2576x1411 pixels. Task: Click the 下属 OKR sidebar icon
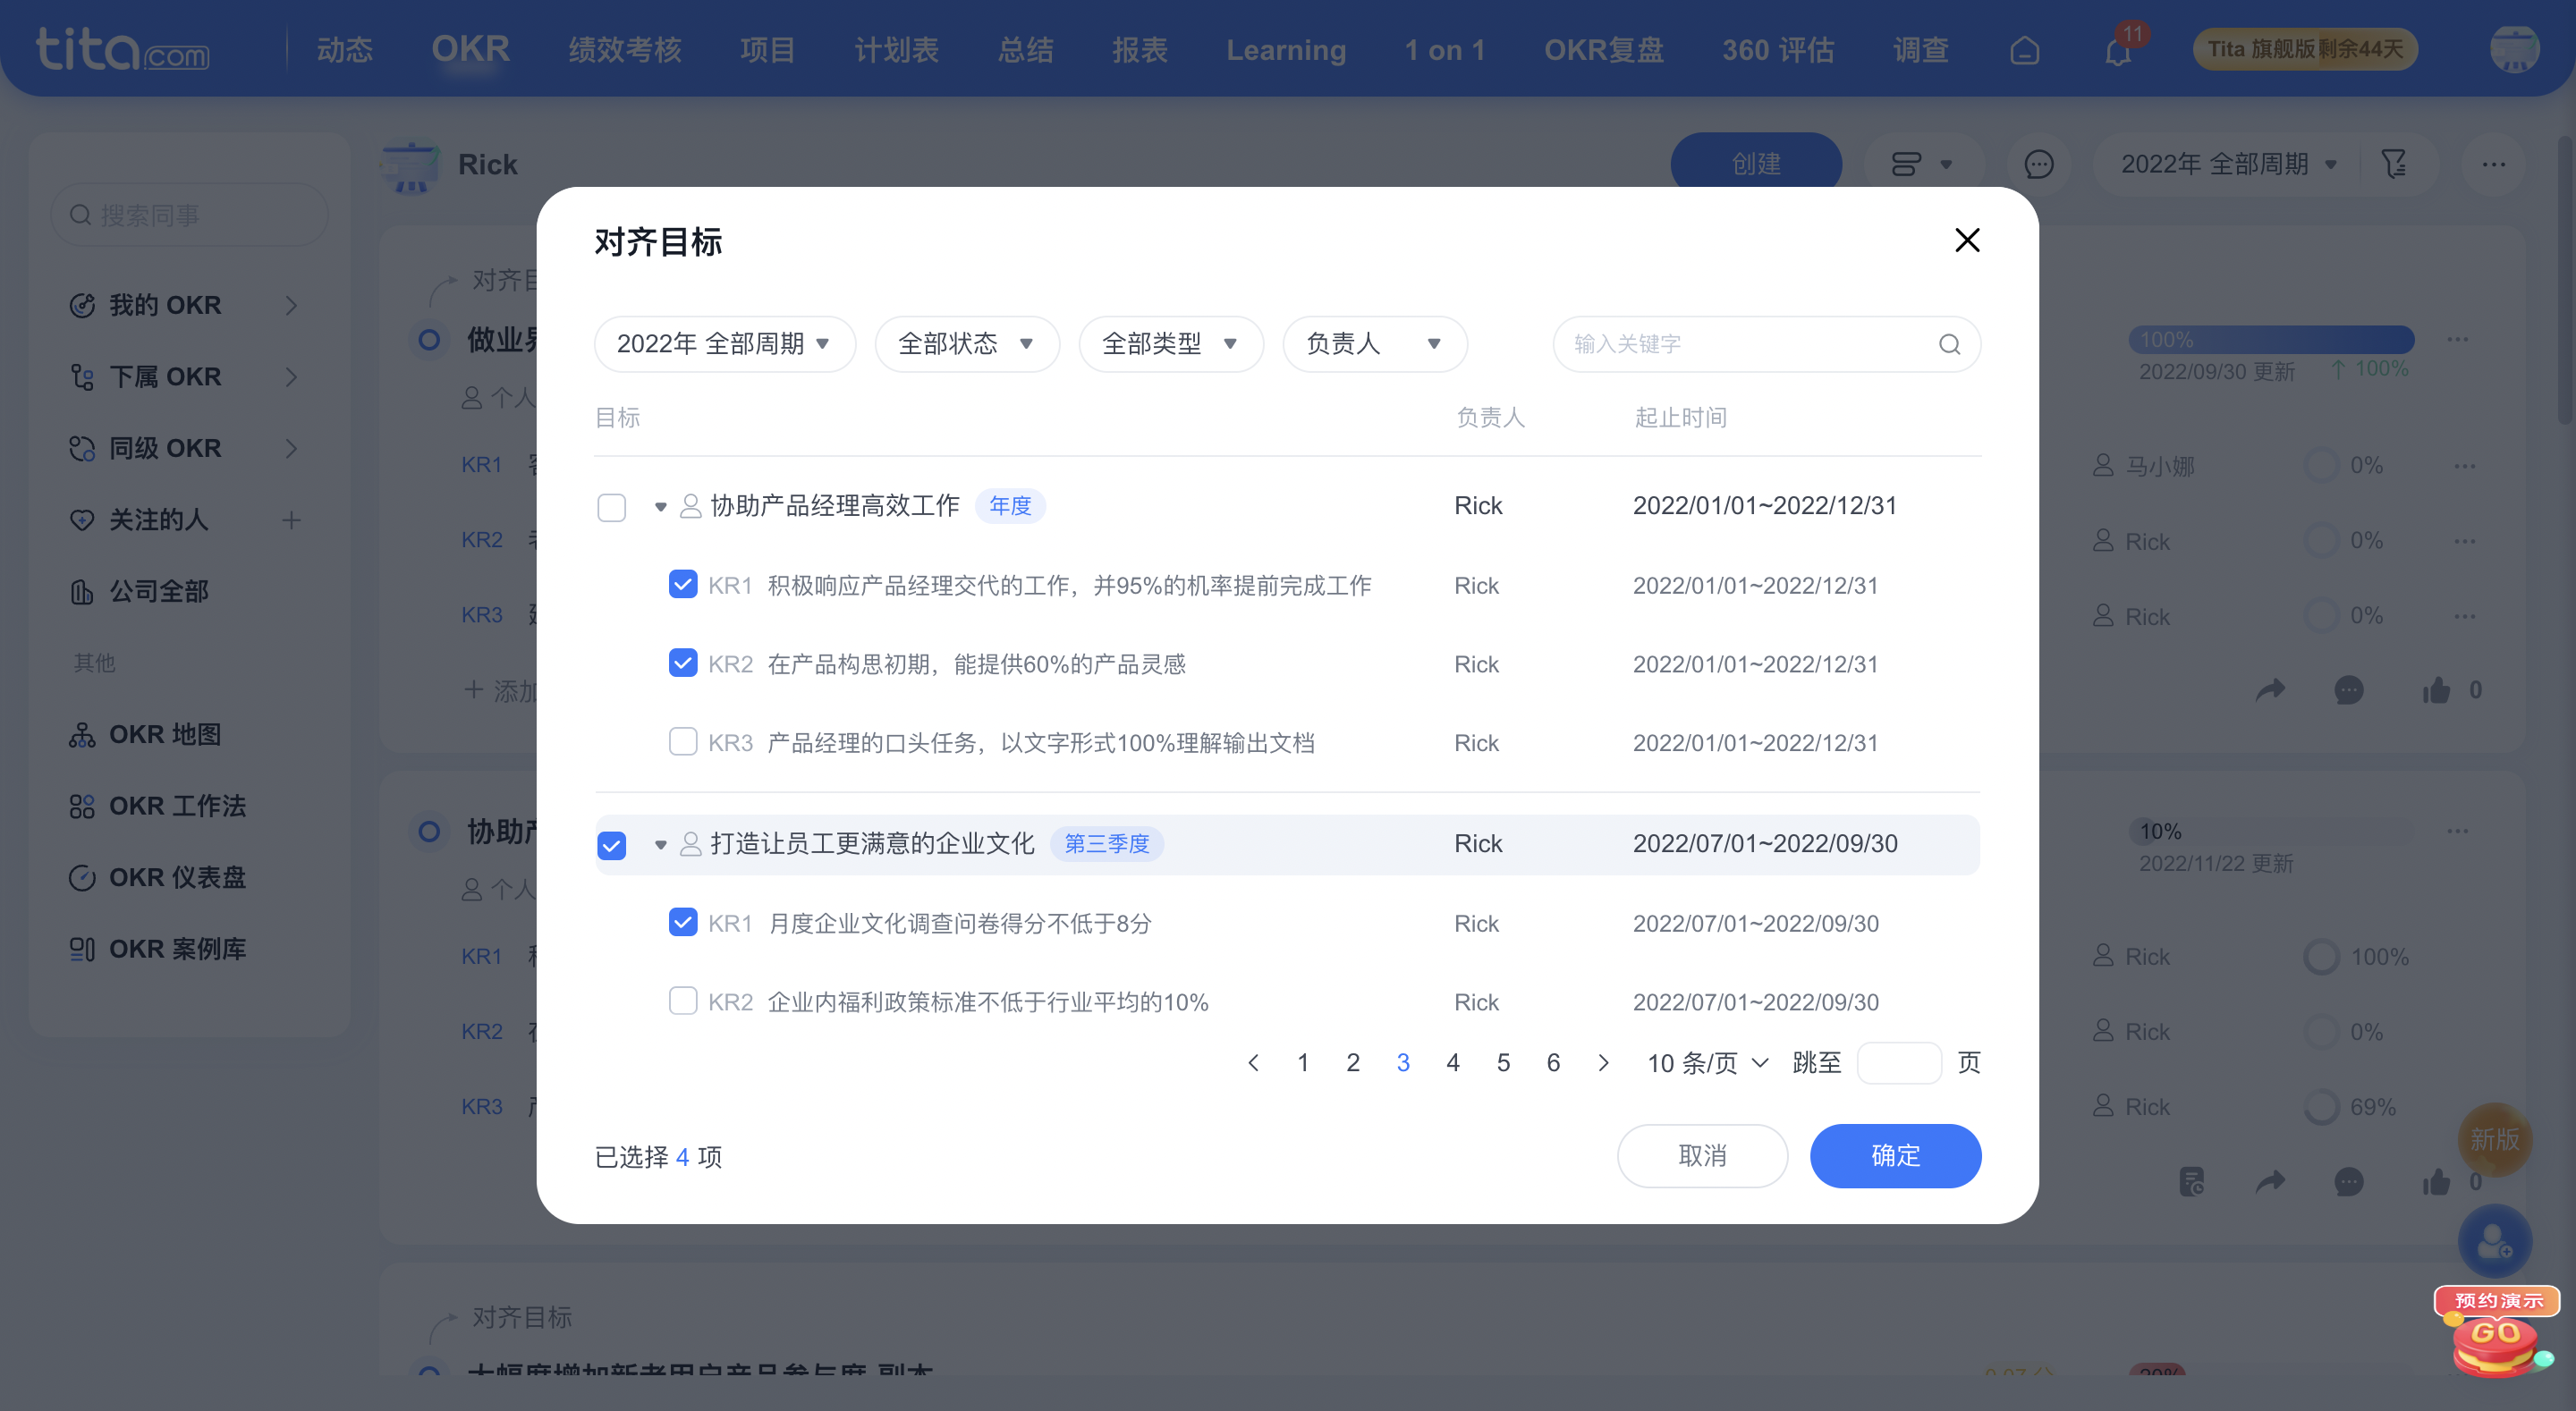point(82,377)
